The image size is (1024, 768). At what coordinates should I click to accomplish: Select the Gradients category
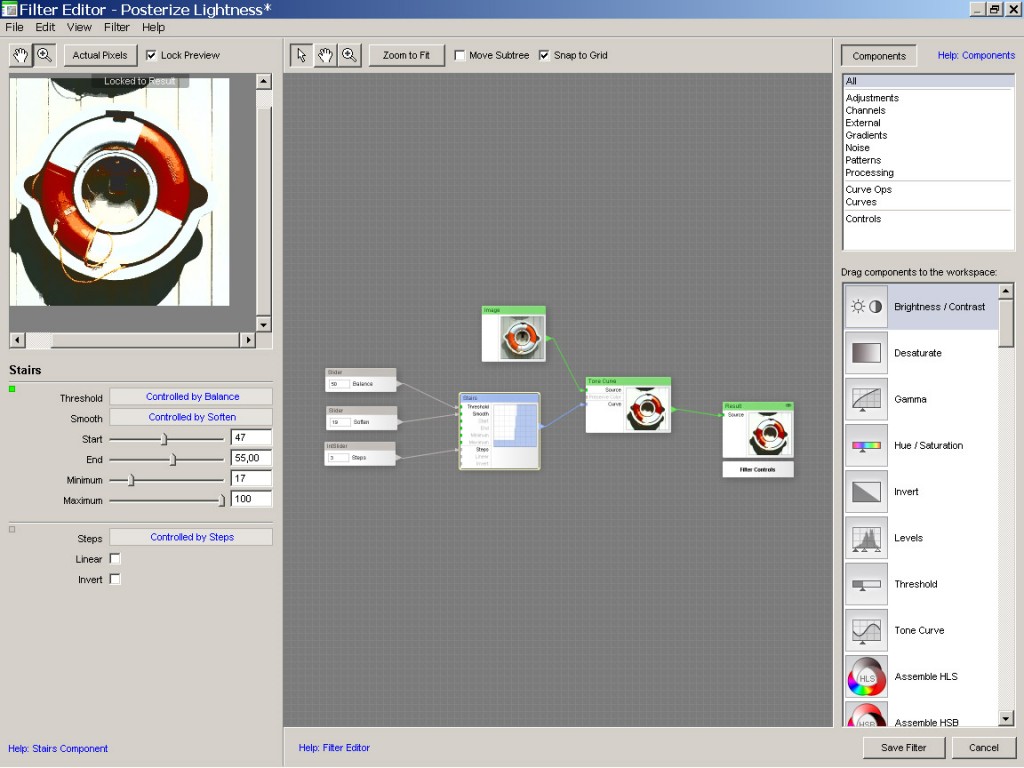coord(866,135)
